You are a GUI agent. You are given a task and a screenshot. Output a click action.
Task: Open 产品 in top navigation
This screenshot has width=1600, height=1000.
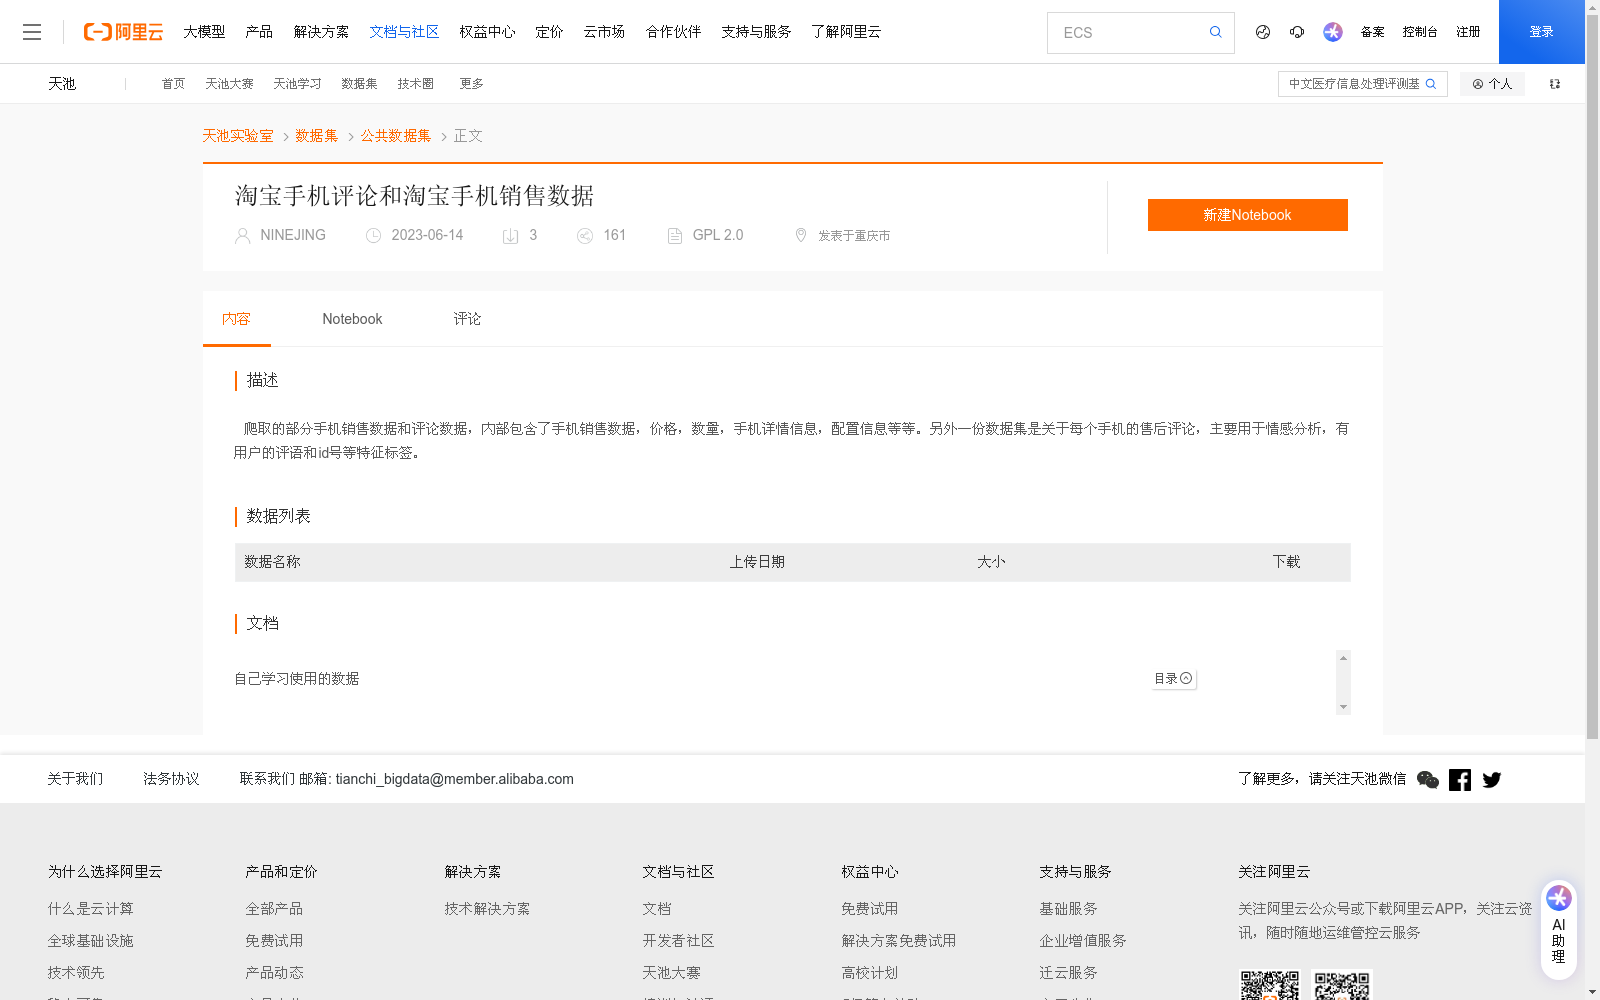[259, 32]
